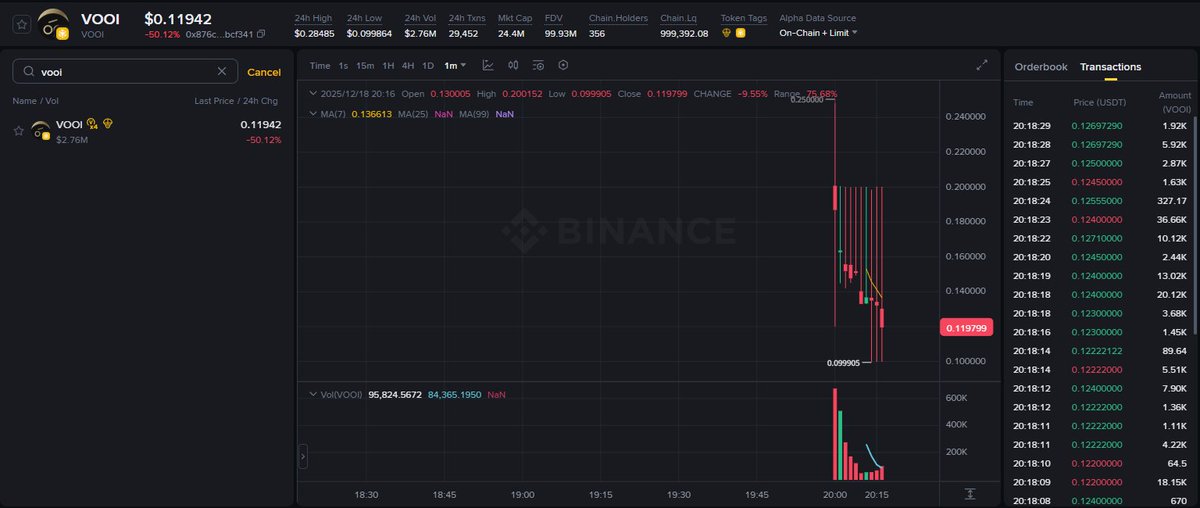Click the MA(25) indicator label
Screen dimensions: 1200x508
(413, 114)
